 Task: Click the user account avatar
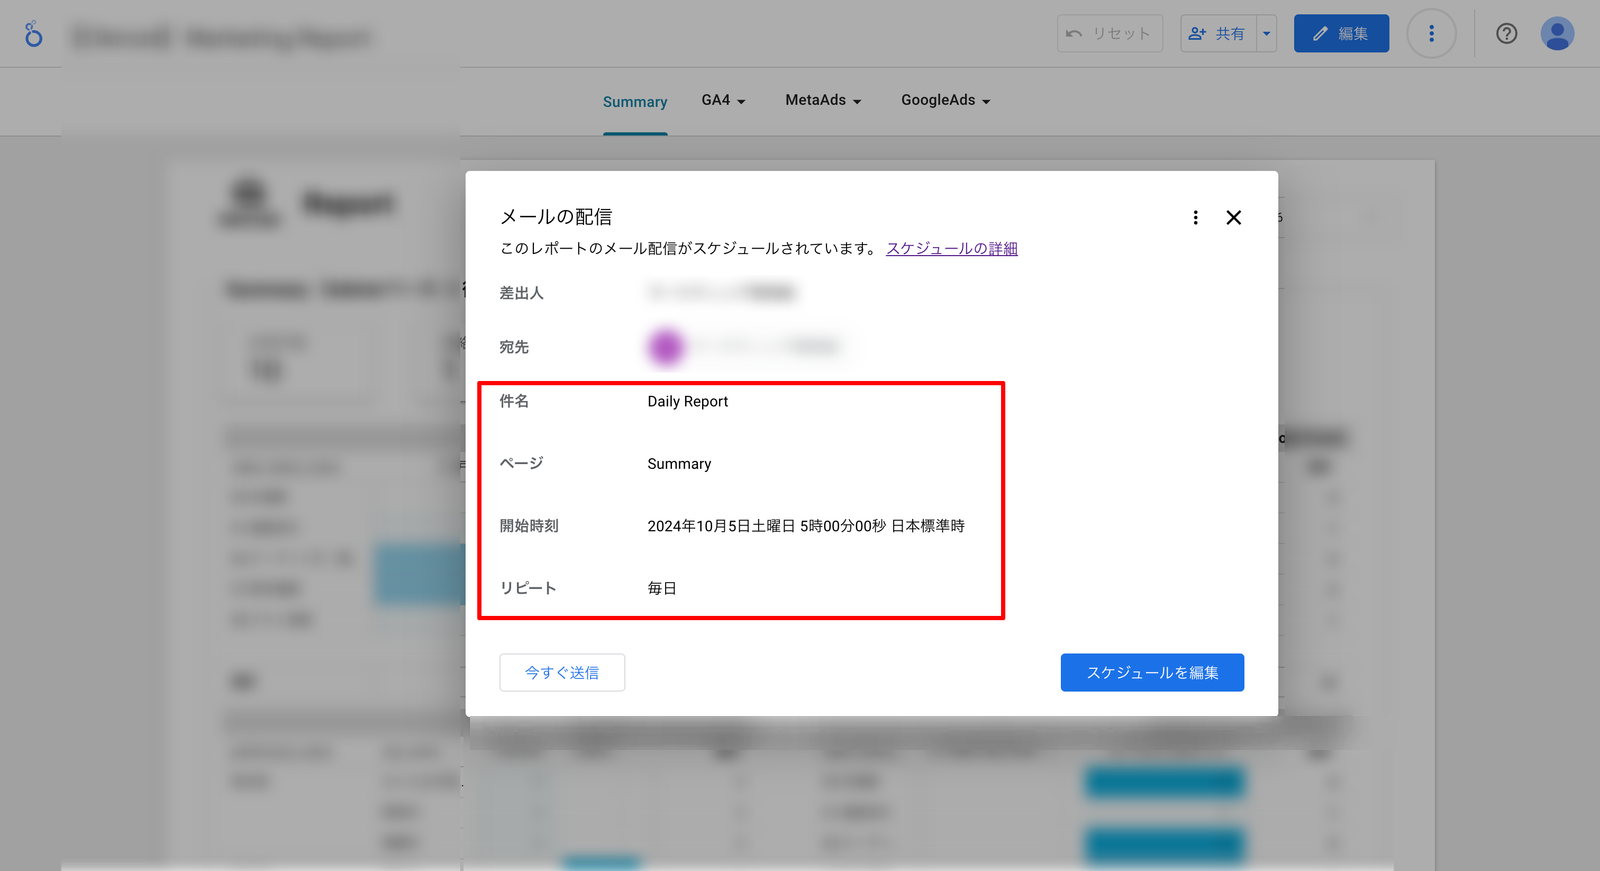[x=1557, y=34]
